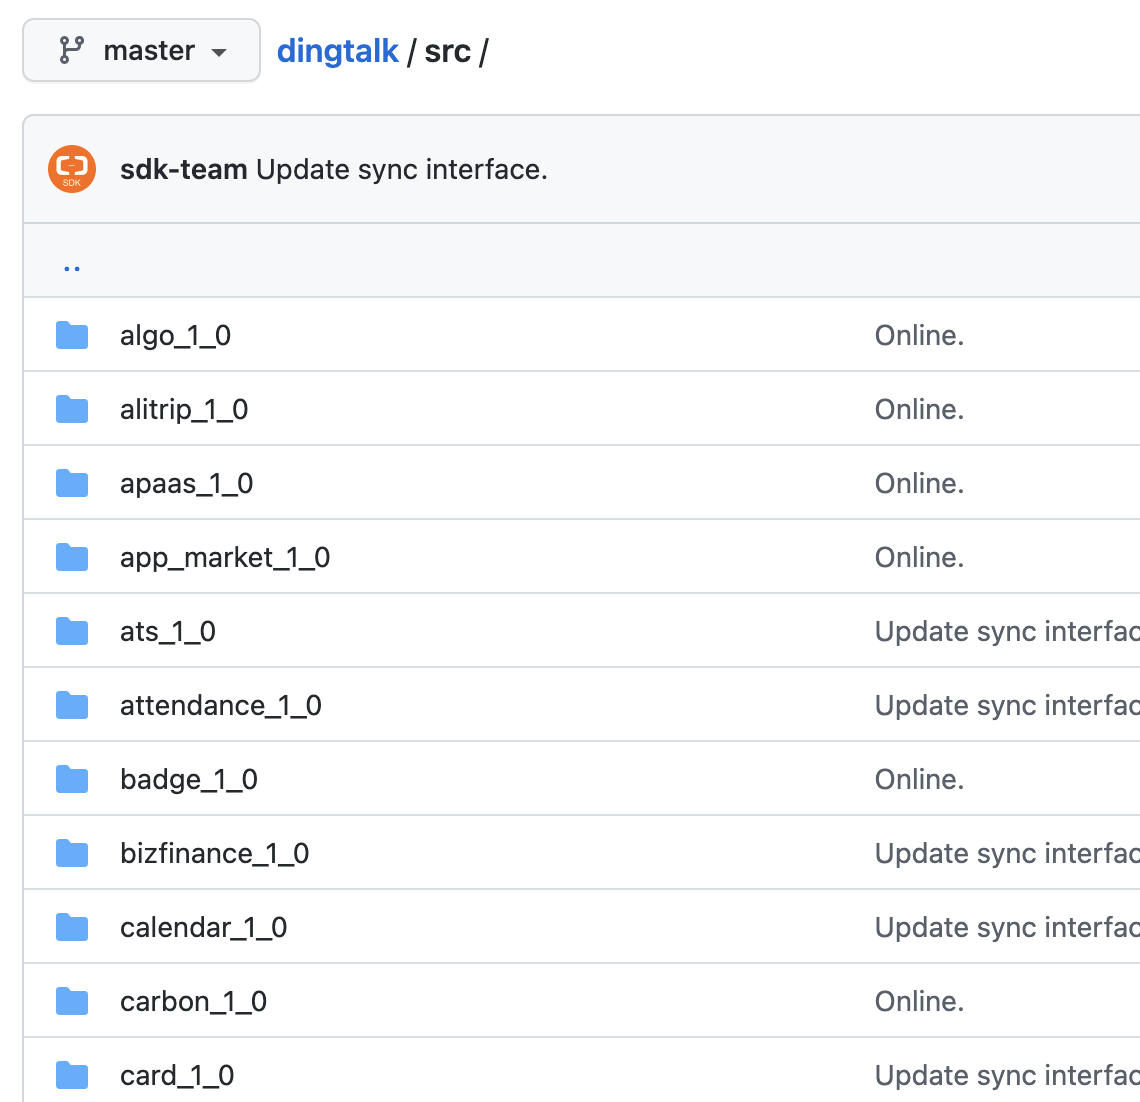Open the attendance_1_0 folder
The image size is (1140, 1102).
click(221, 706)
